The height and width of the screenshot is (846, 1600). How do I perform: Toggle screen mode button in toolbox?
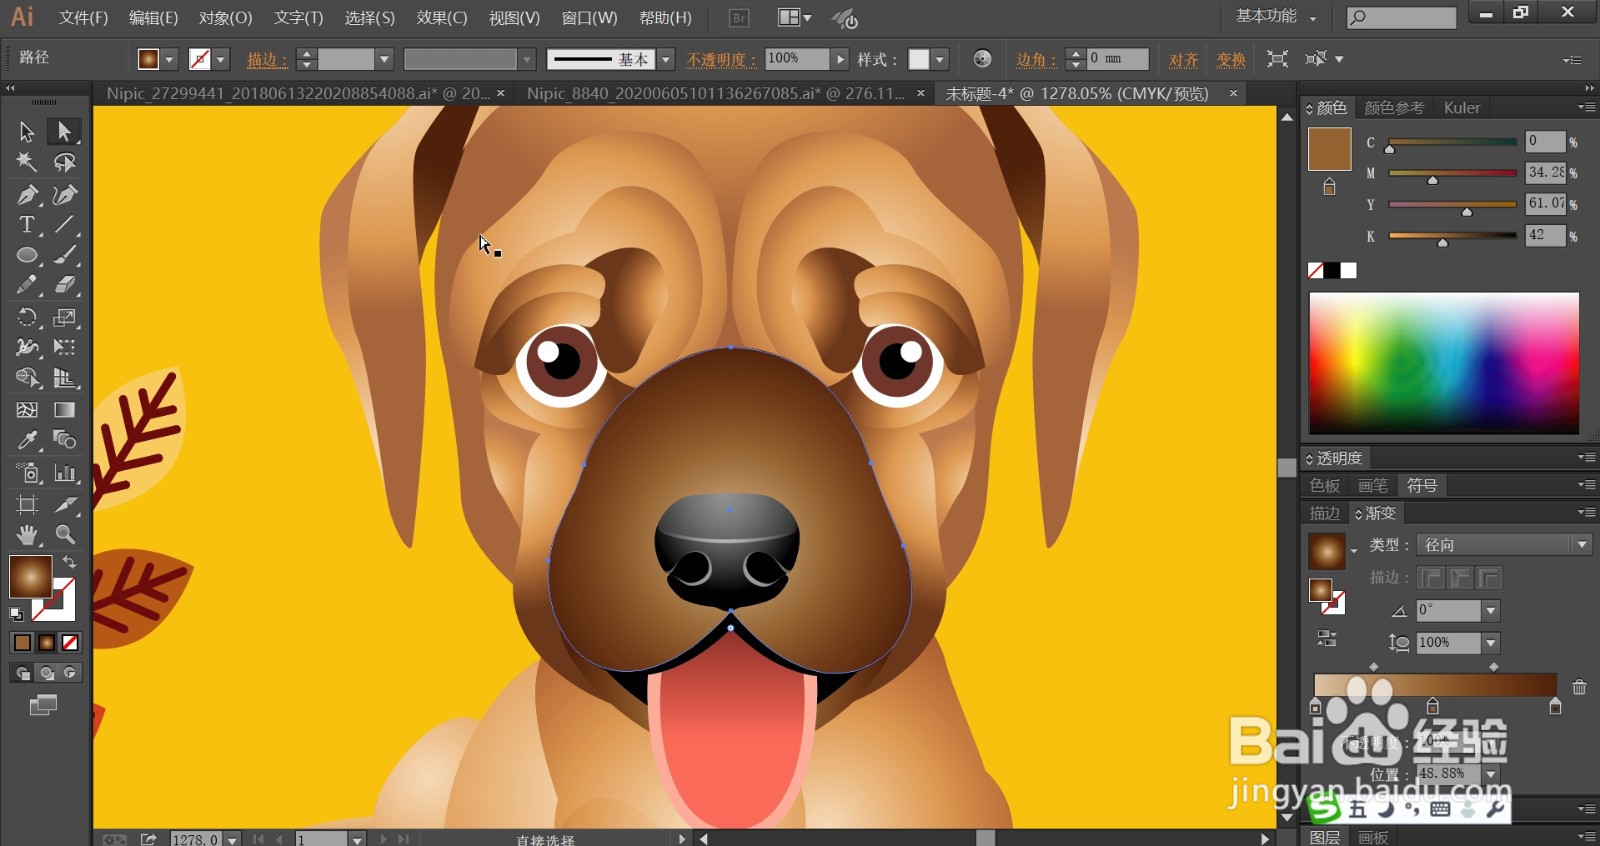click(x=43, y=705)
